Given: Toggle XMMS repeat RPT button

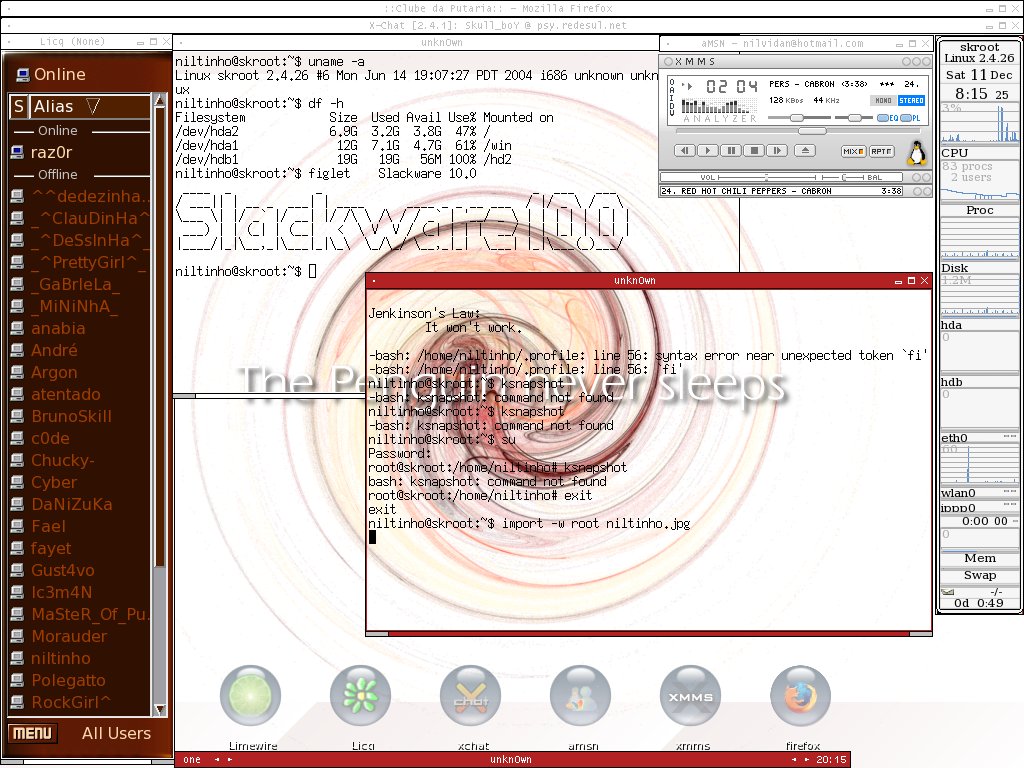Looking at the screenshot, I should (881, 152).
